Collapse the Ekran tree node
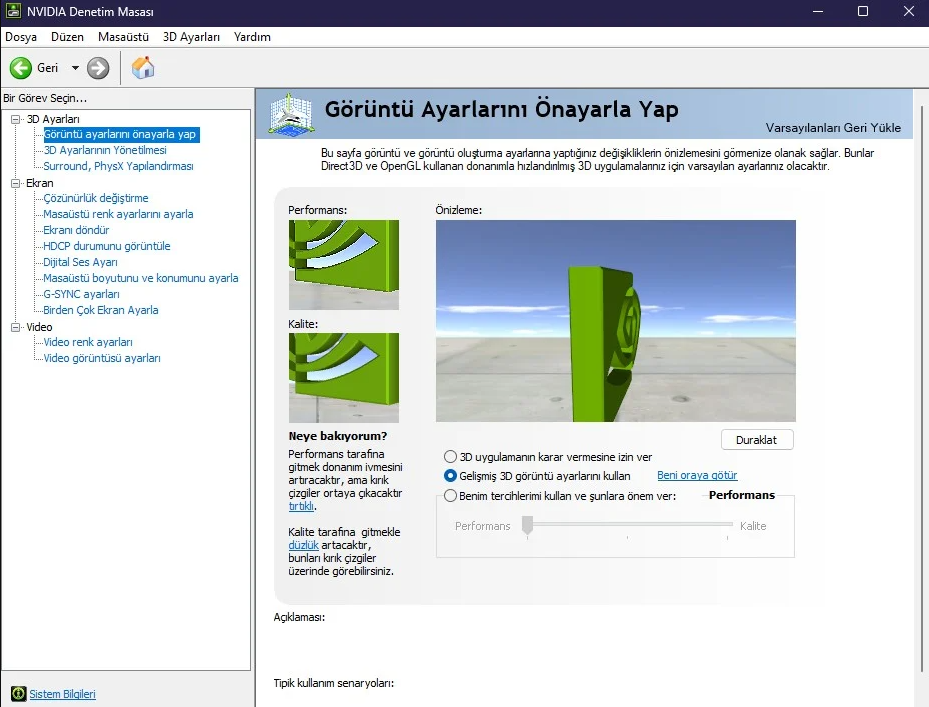The height and width of the screenshot is (707, 929). click(x=16, y=183)
